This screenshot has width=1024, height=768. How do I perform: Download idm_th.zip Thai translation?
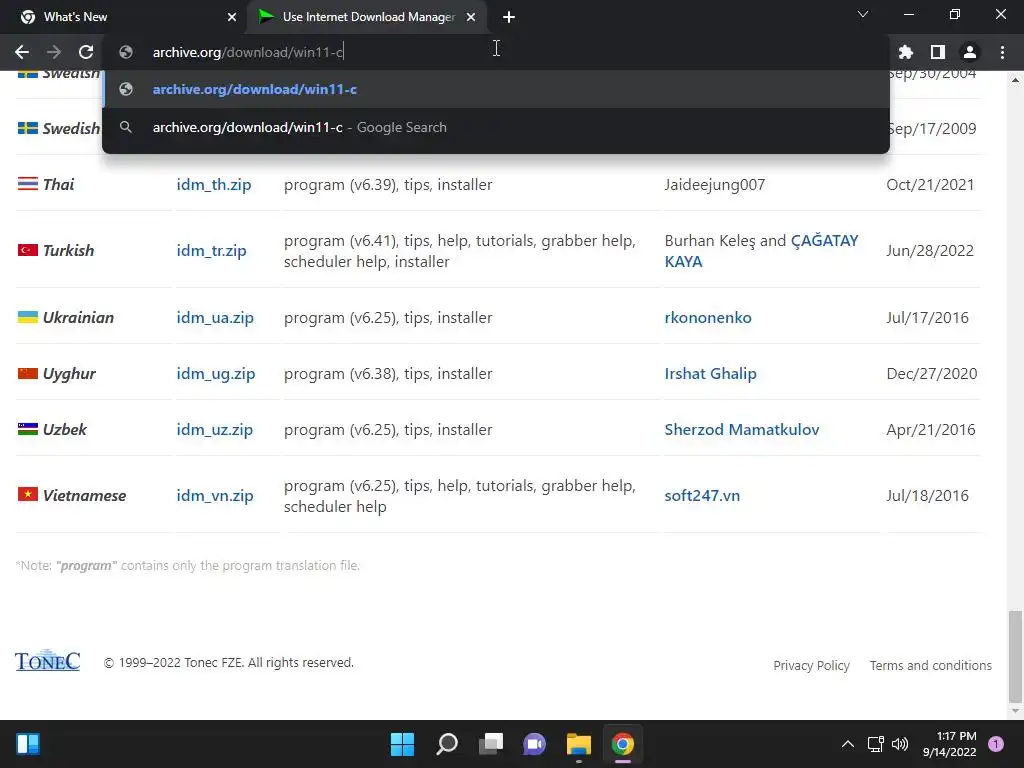pyautogui.click(x=214, y=185)
